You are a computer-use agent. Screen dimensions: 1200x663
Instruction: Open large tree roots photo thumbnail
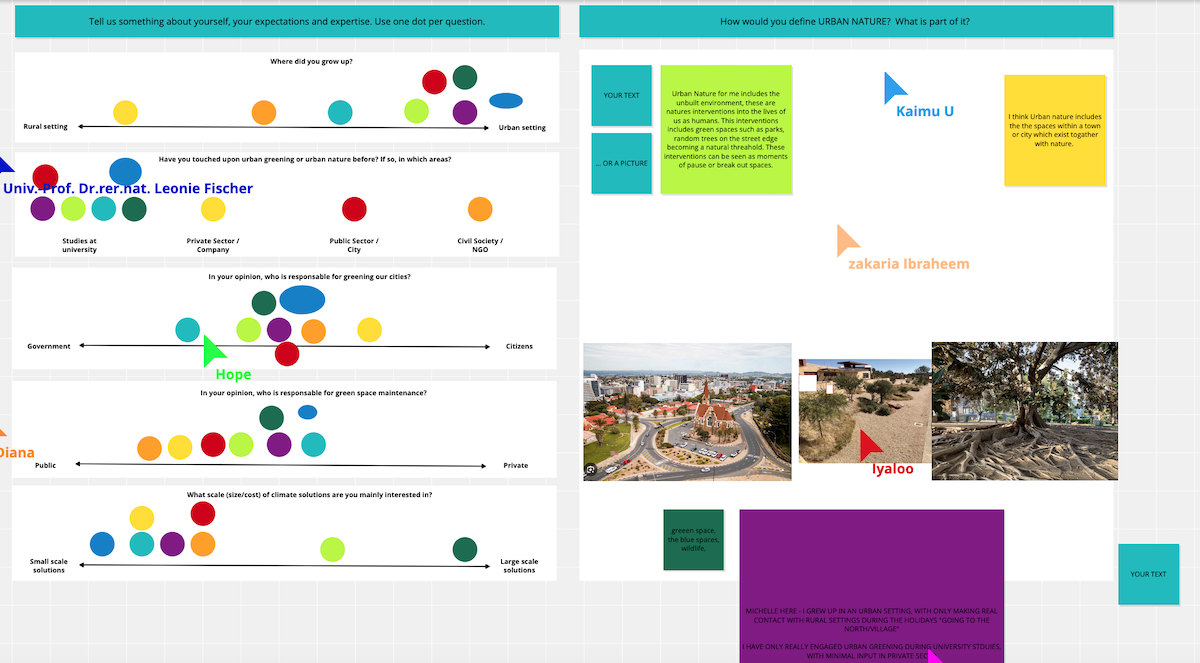click(1025, 411)
